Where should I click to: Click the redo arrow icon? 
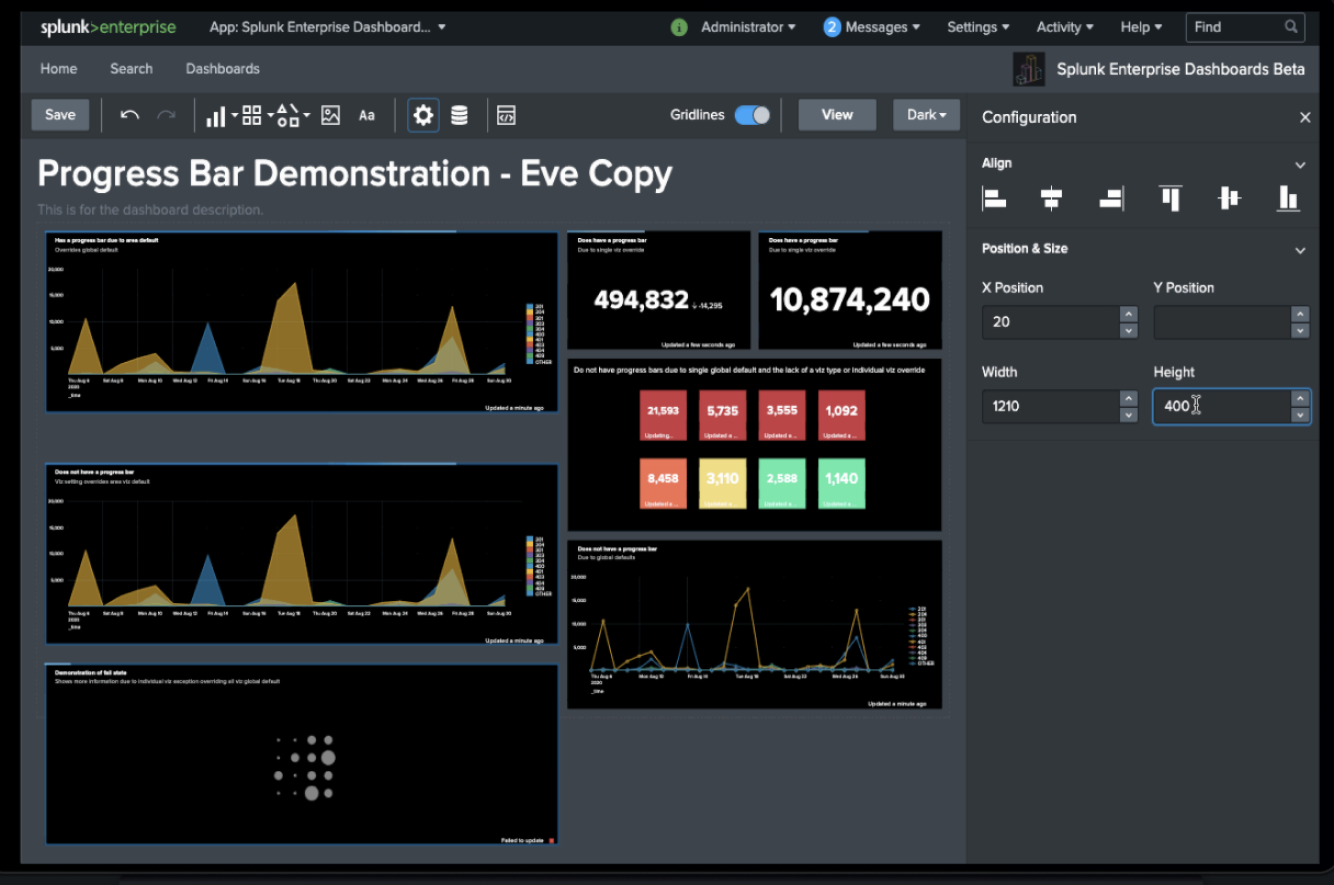[166, 115]
